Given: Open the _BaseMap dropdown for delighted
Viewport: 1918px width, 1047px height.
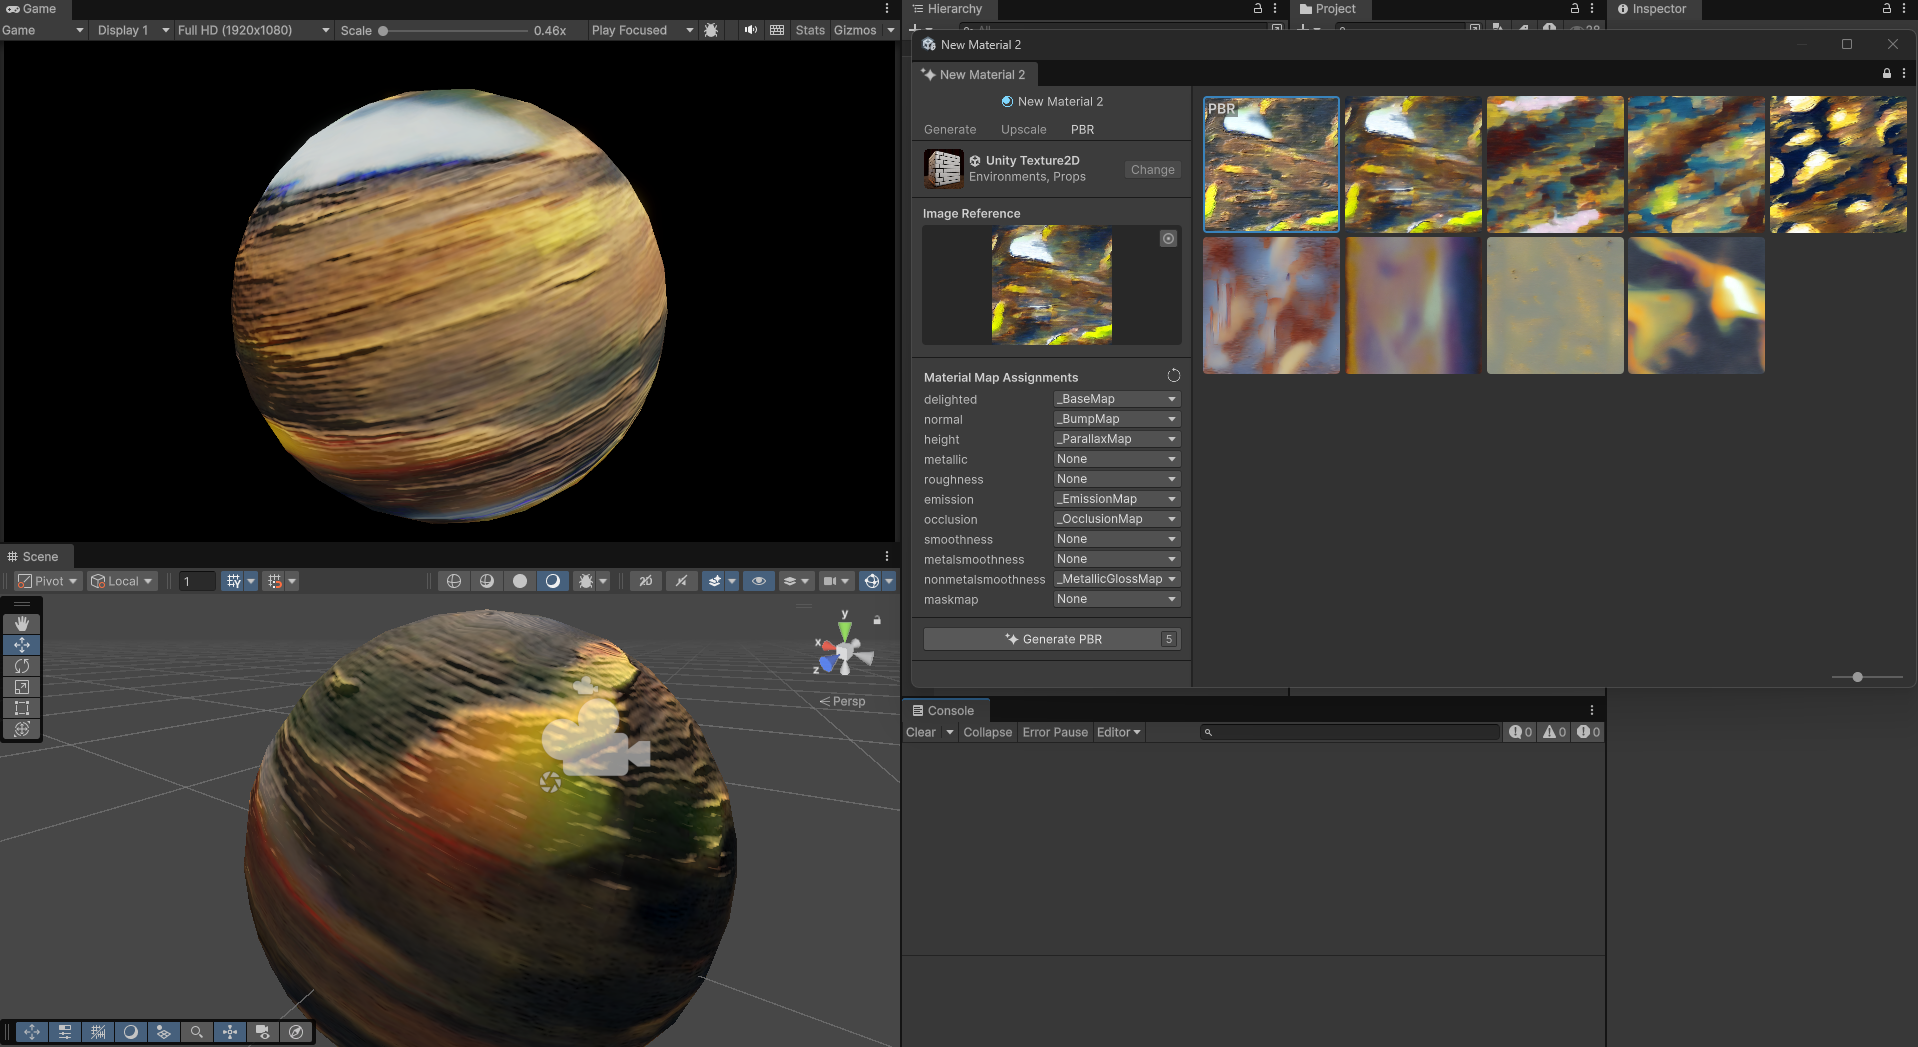Looking at the screenshot, I should pyautogui.click(x=1116, y=398).
